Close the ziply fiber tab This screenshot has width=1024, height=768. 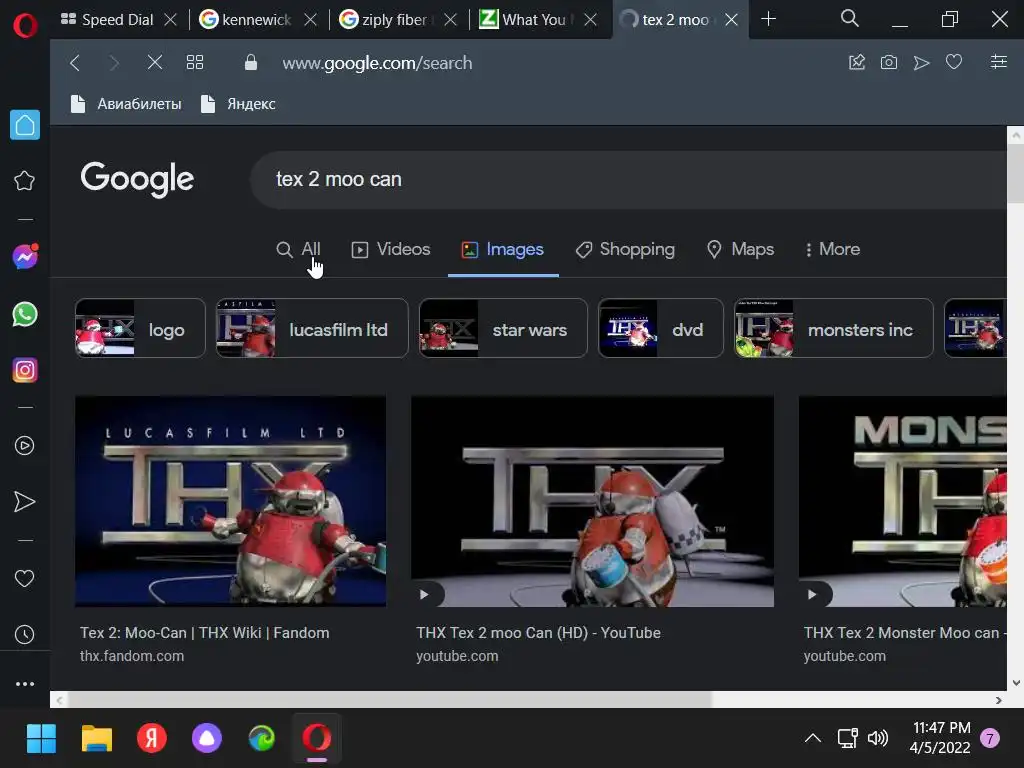click(x=450, y=20)
